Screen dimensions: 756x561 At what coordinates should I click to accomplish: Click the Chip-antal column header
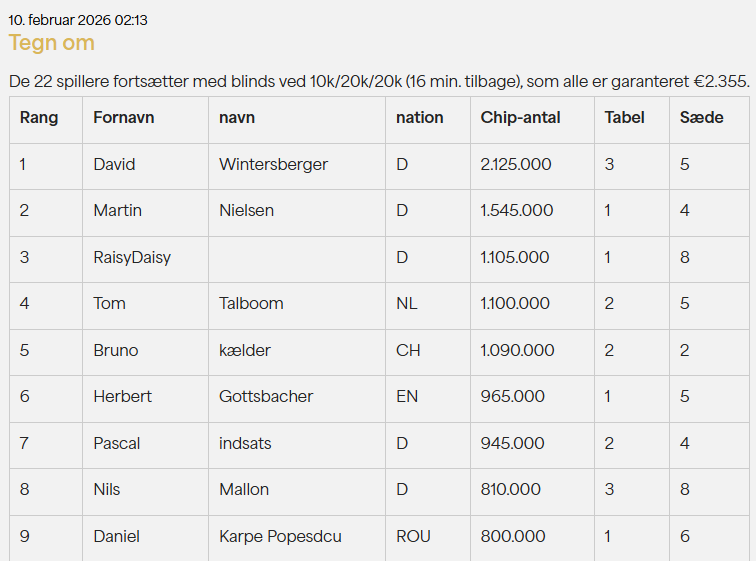point(520,118)
